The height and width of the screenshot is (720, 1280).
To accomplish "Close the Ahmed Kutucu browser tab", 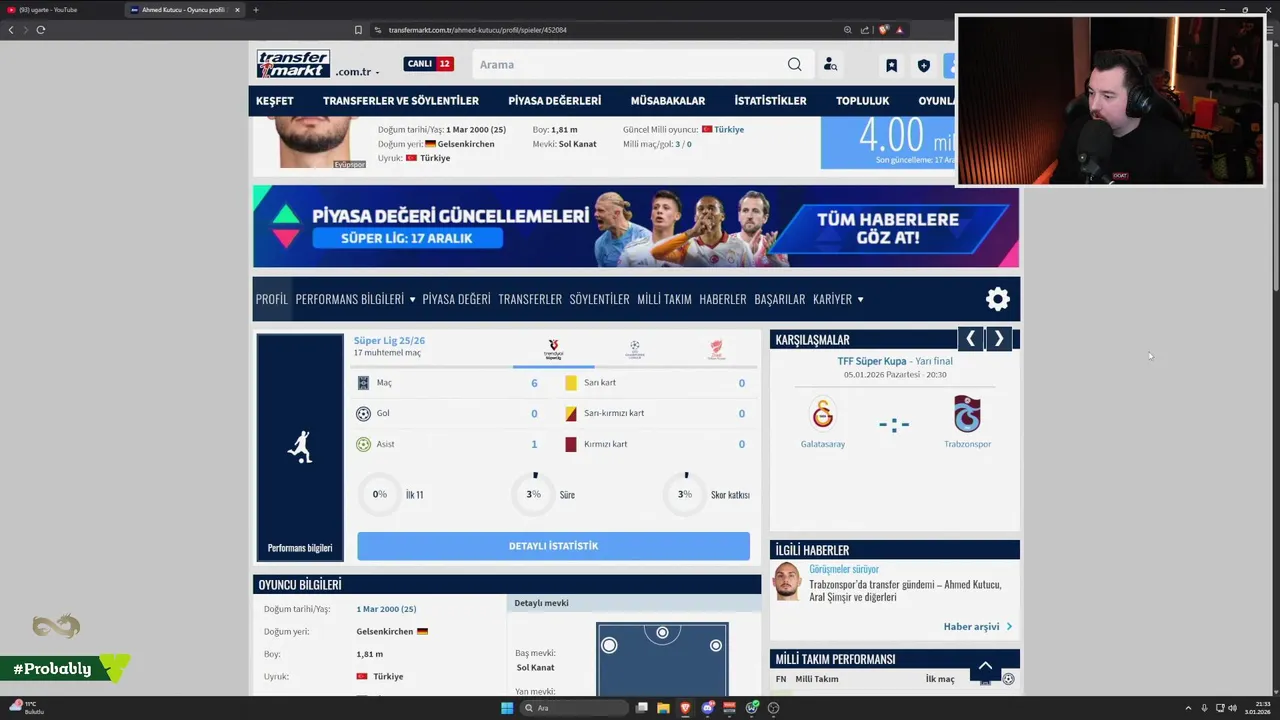I will pos(237,10).
